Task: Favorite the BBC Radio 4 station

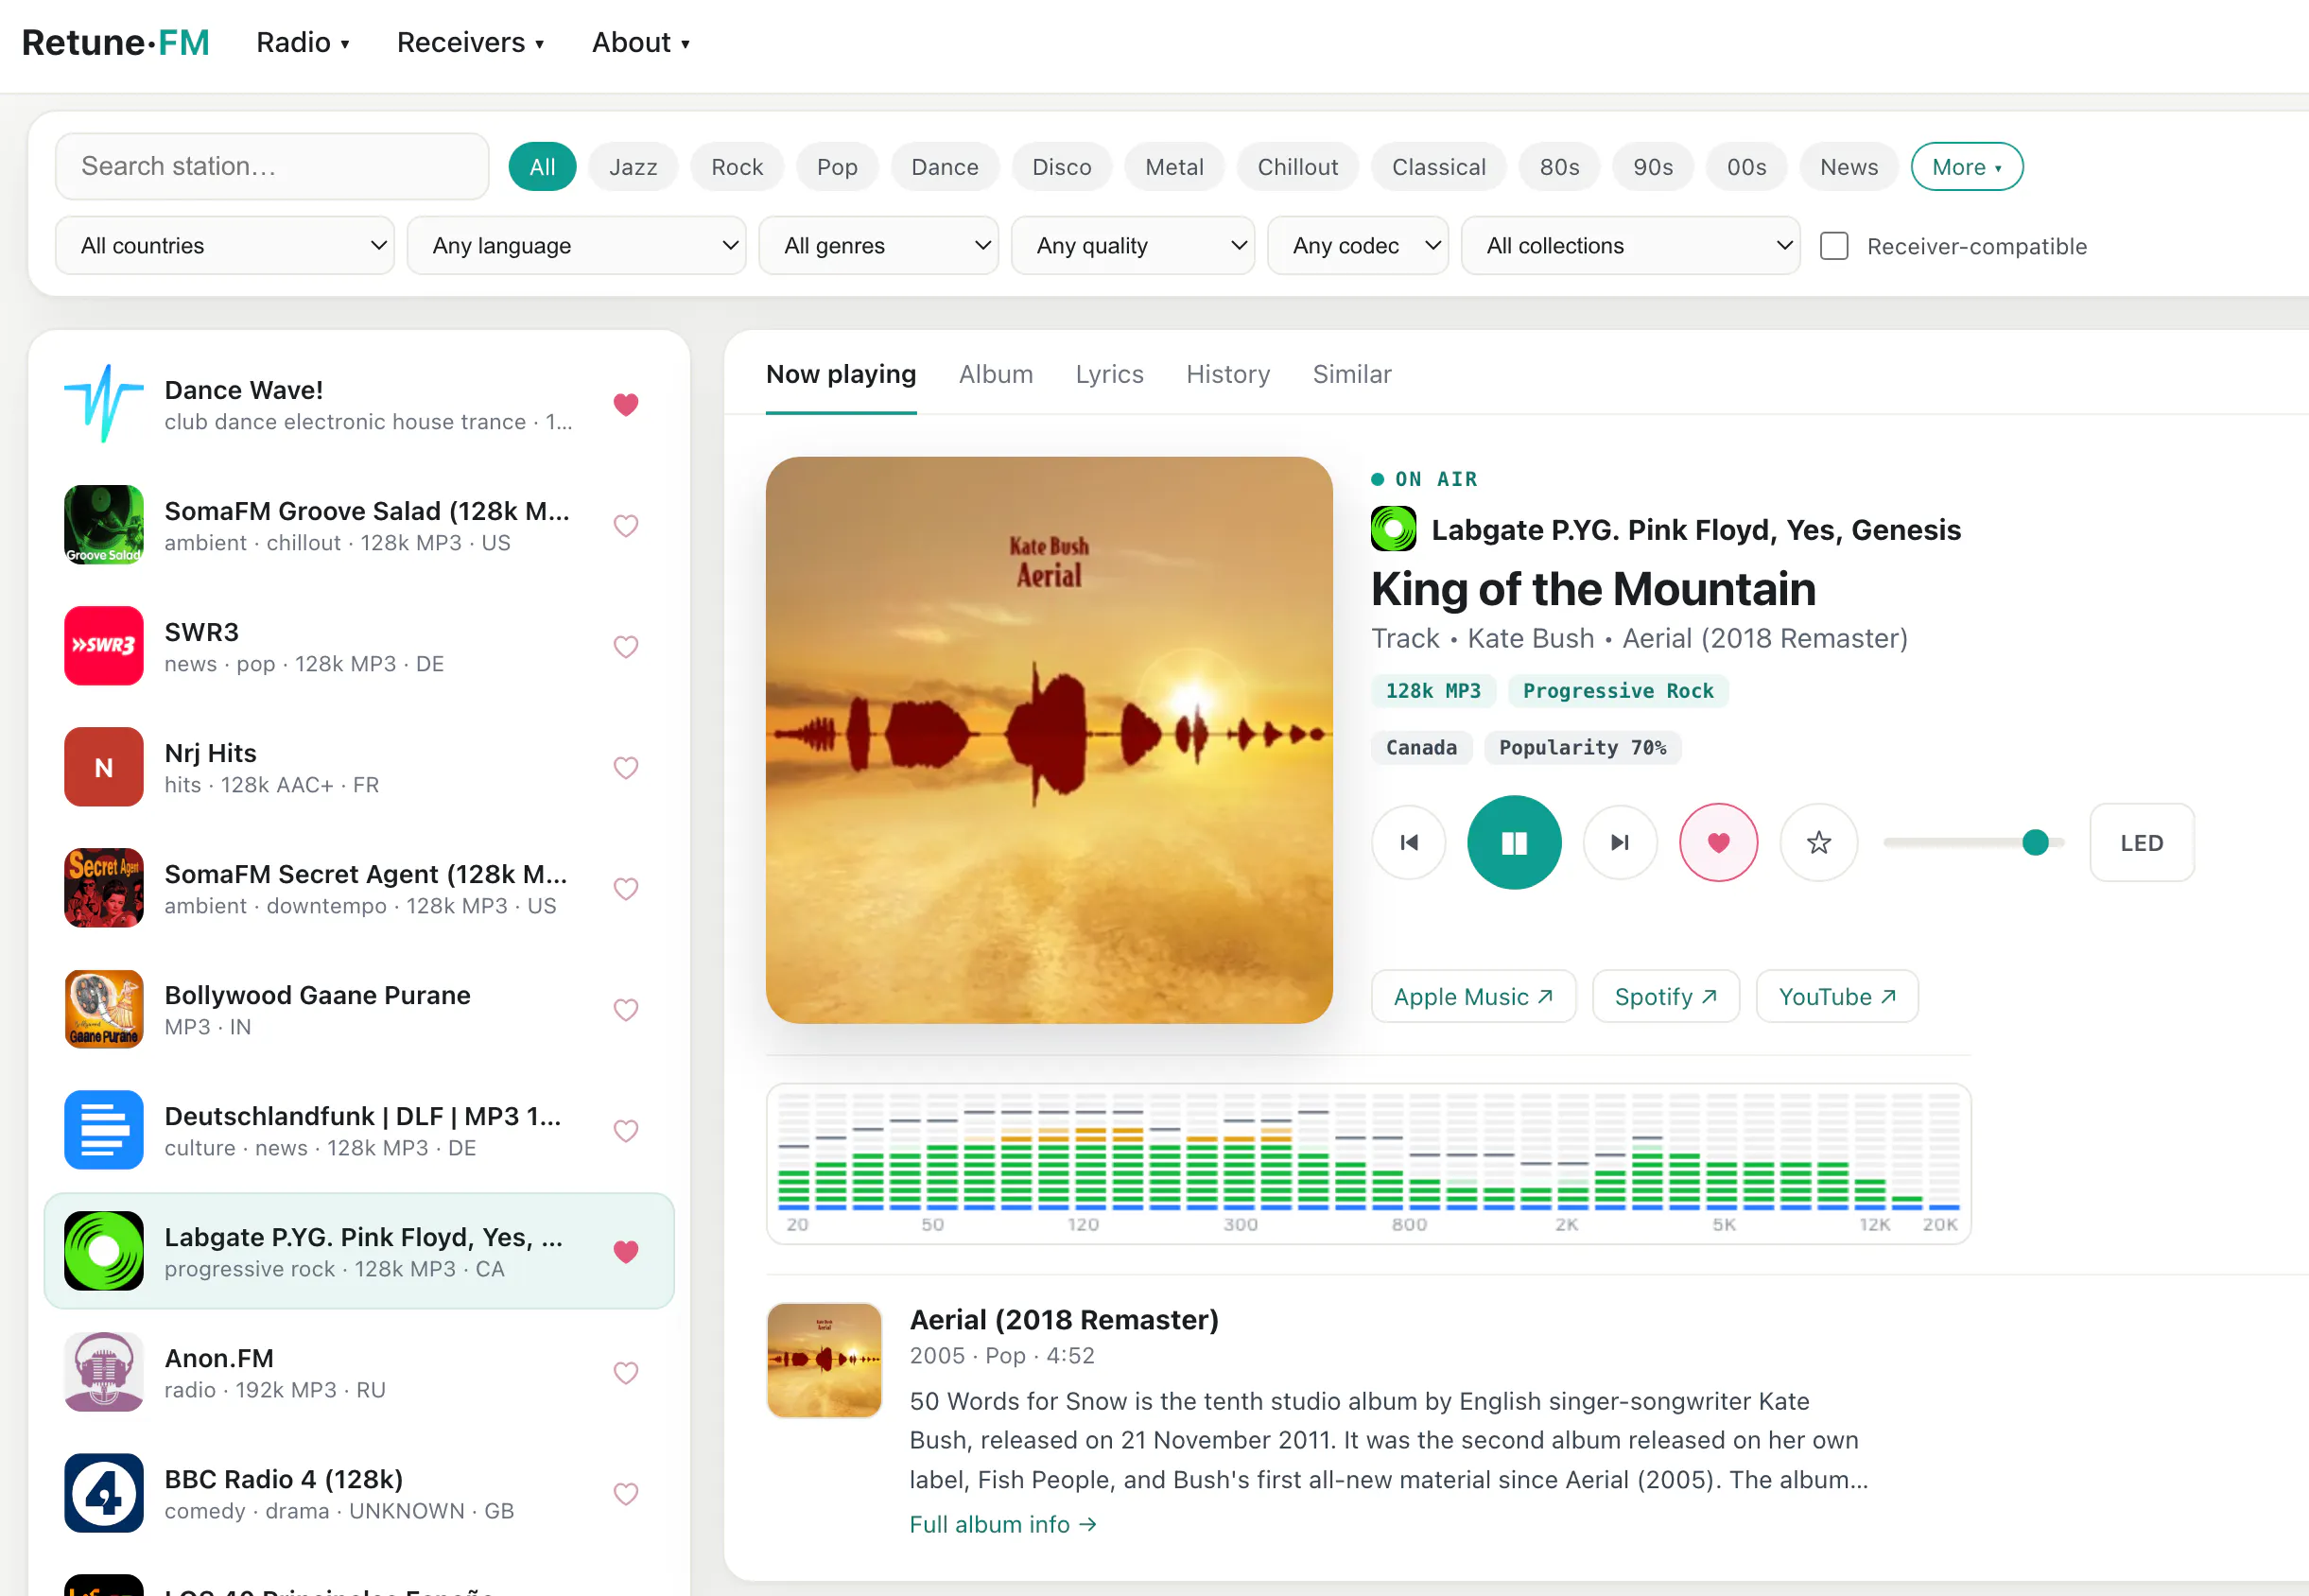Action: [x=626, y=1493]
